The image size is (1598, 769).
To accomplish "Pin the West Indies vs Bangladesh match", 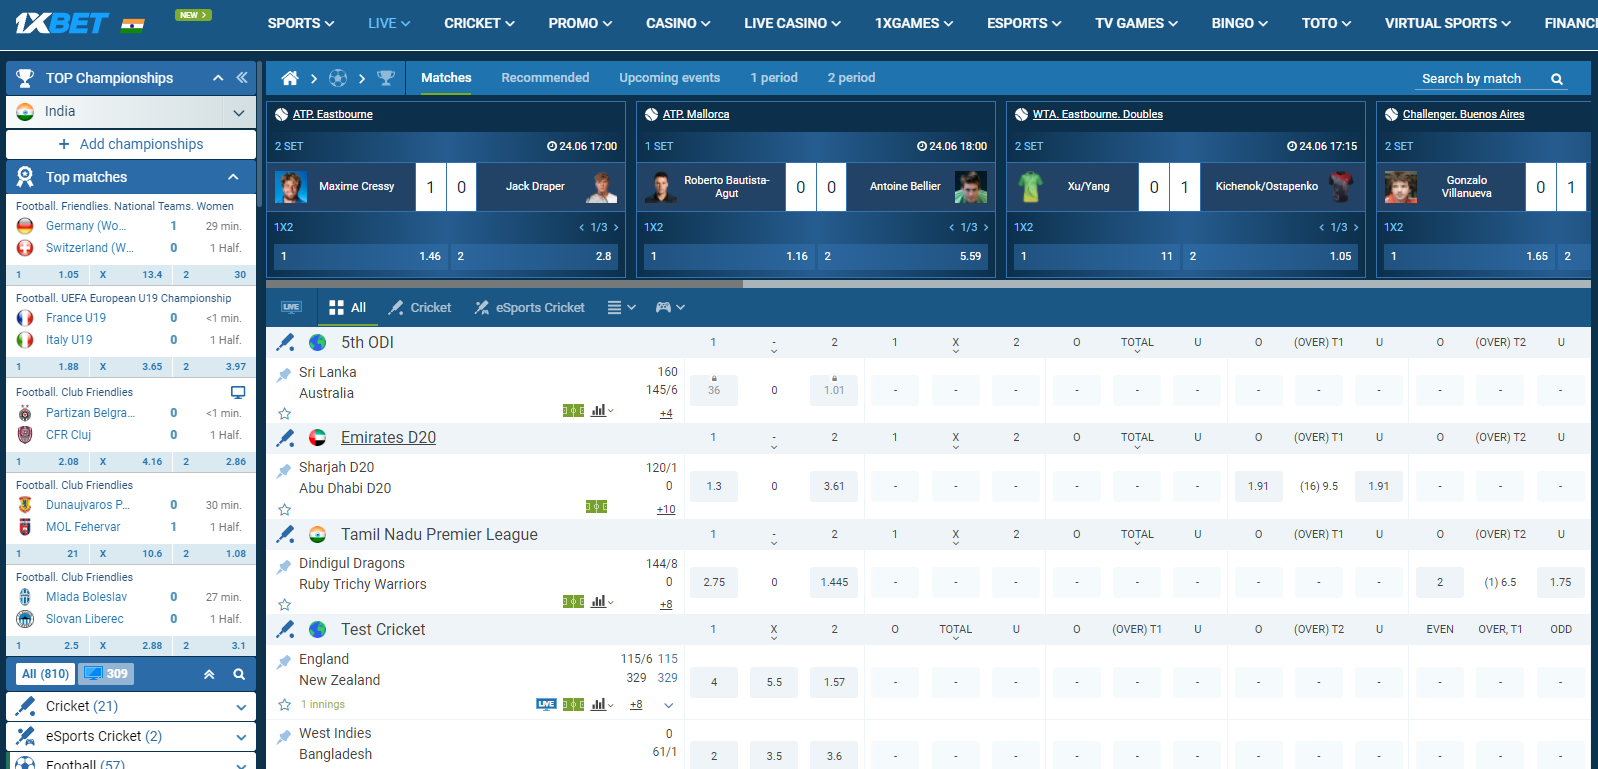I will click(x=284, y=737).
